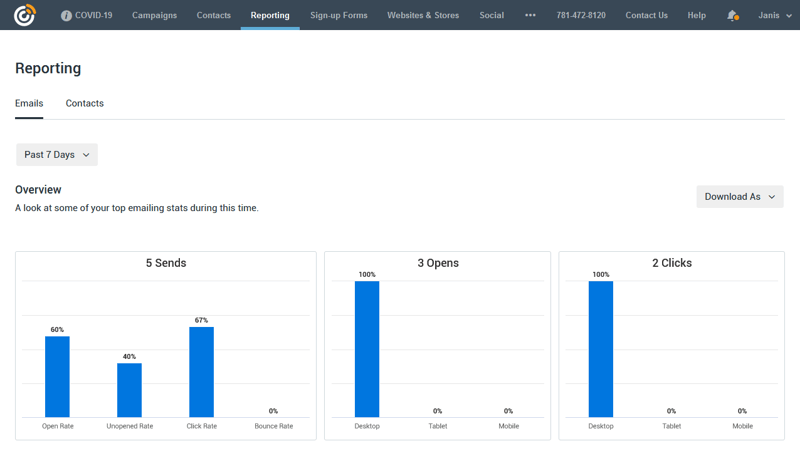Click the Constant Contact logo icon
The image size is (800, 451).
pyautogui.click(x=24, y=15)
